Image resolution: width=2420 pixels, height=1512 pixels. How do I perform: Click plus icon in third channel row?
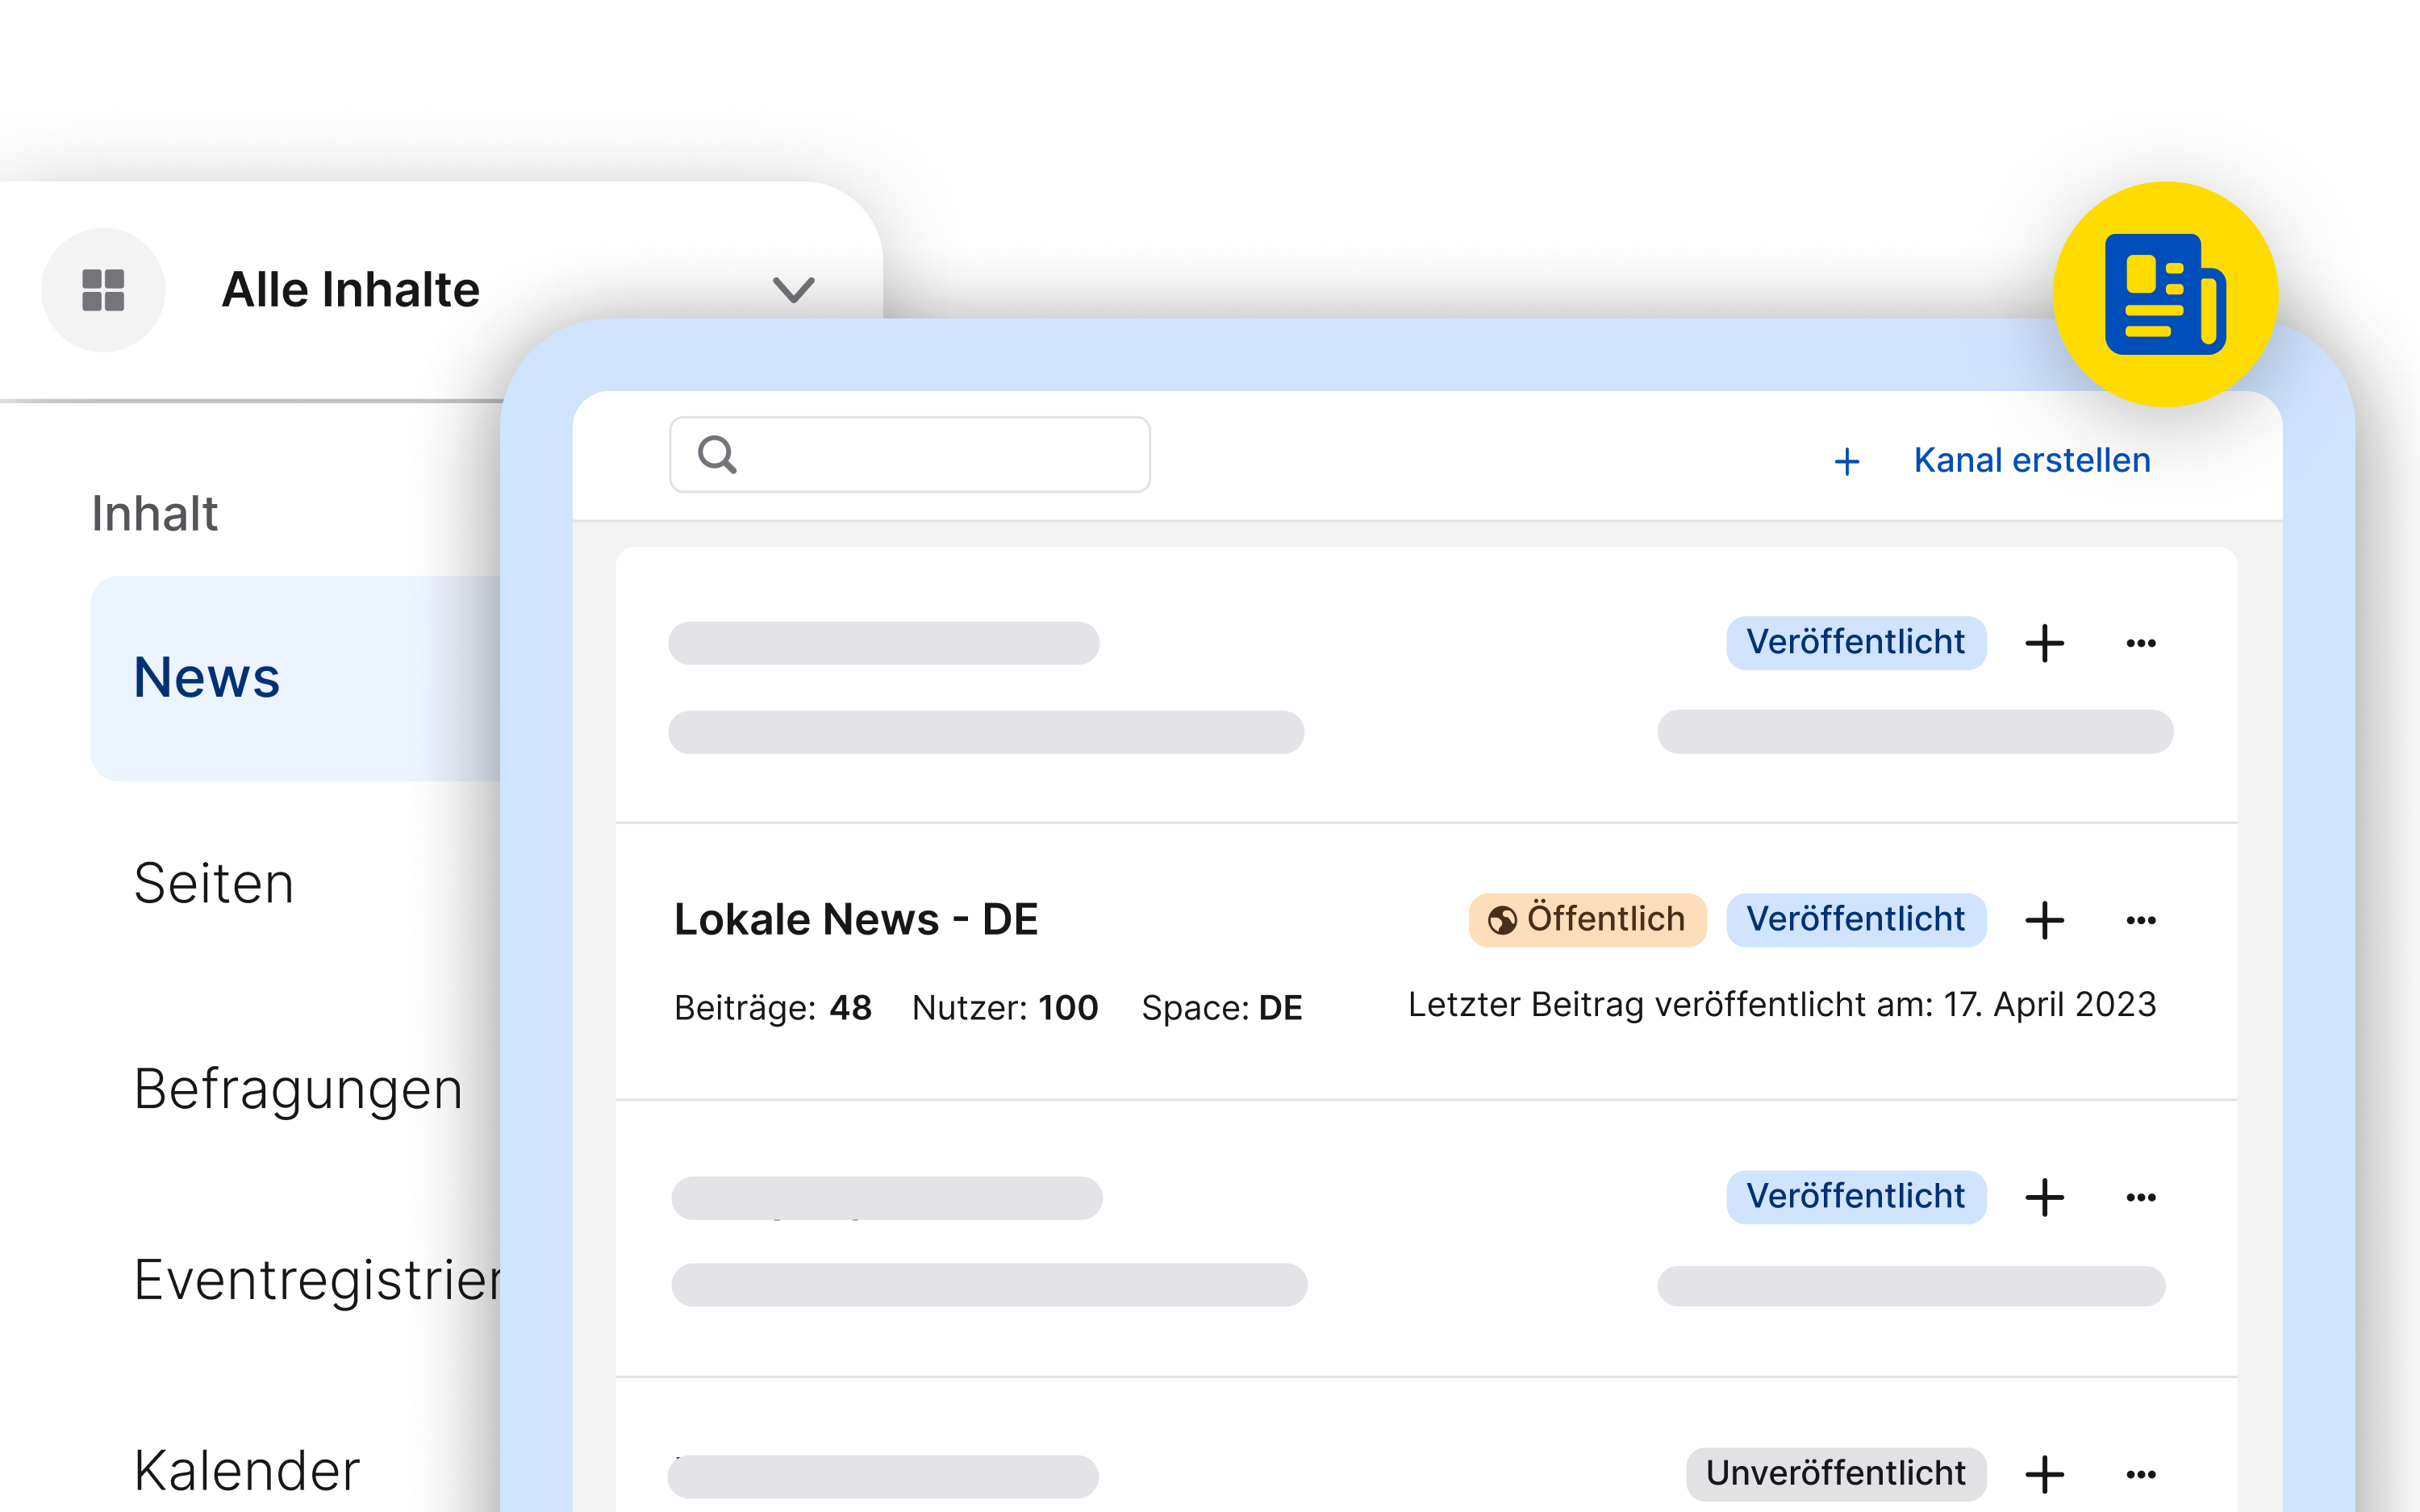pyautogui.click(x=2045, y=1197)
